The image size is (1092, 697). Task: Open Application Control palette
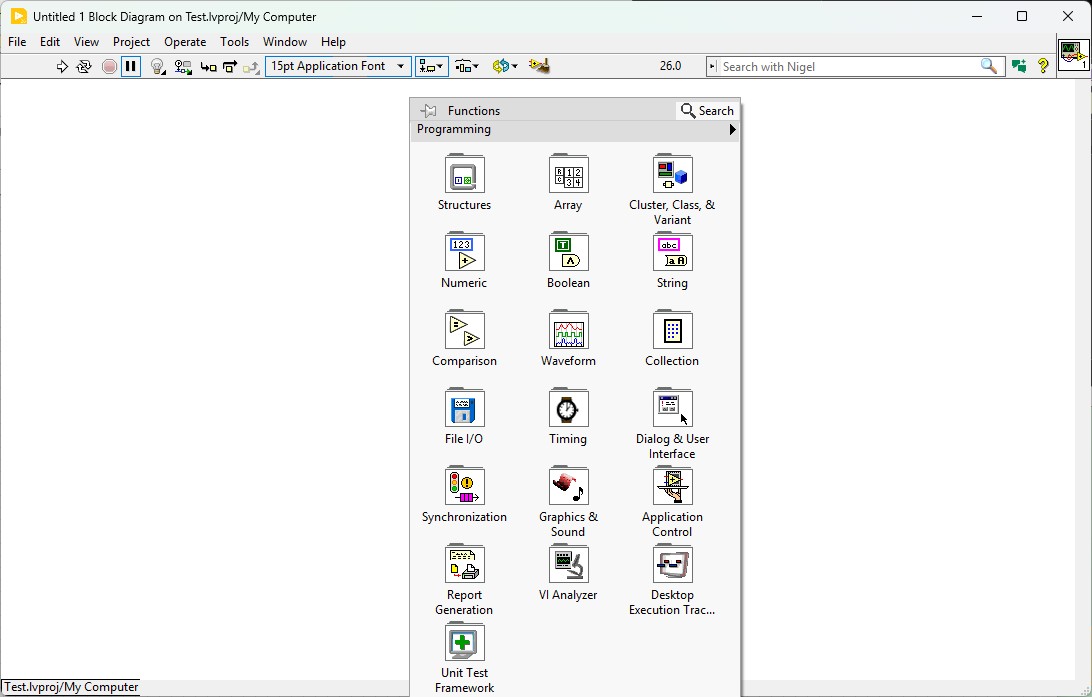coord(672,501)
